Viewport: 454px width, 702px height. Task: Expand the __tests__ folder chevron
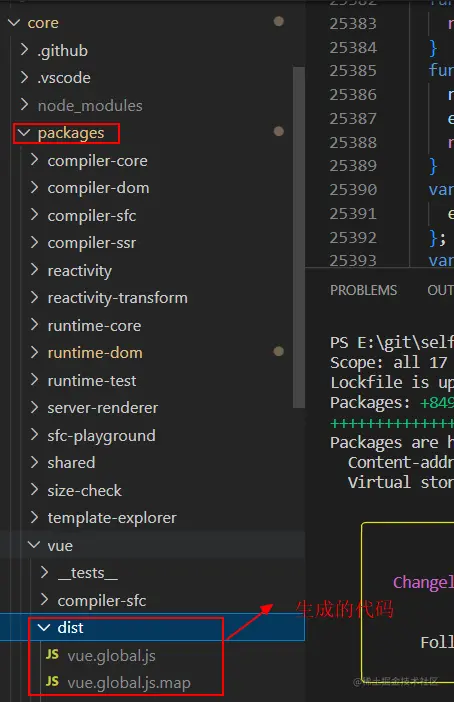tap(44, 572)
